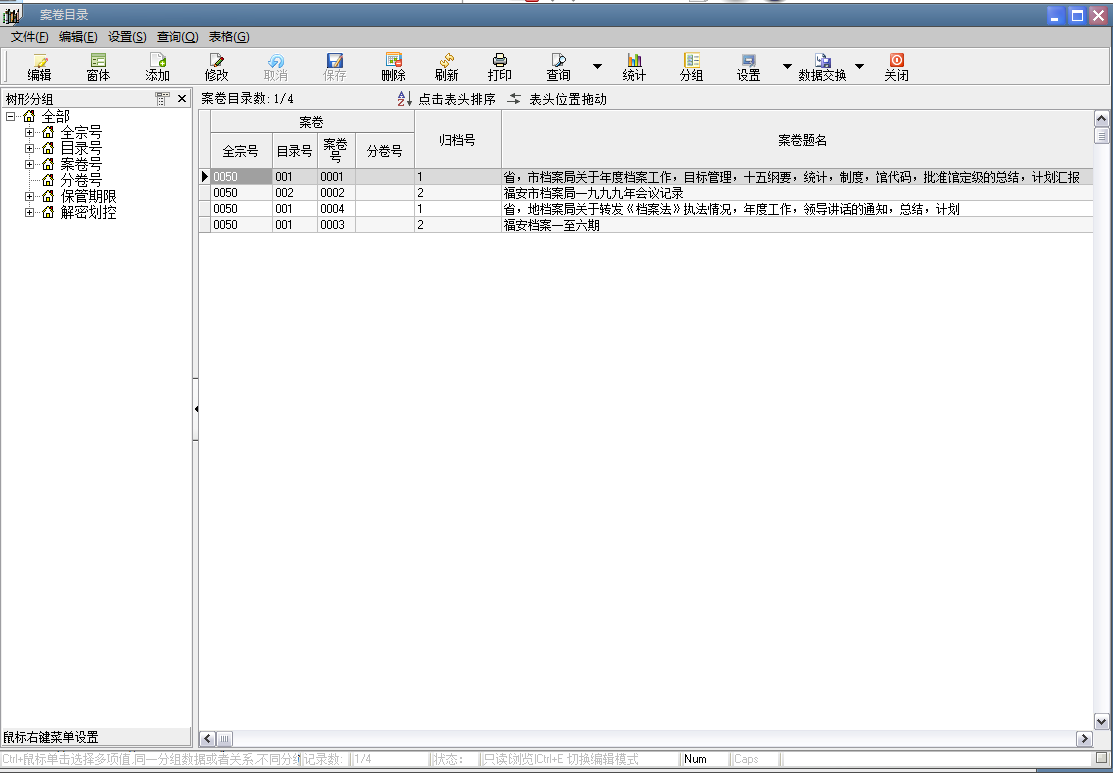1113x773 pixels.
Task: Expand the 全宗号 tree node
Action: [29, 132]
